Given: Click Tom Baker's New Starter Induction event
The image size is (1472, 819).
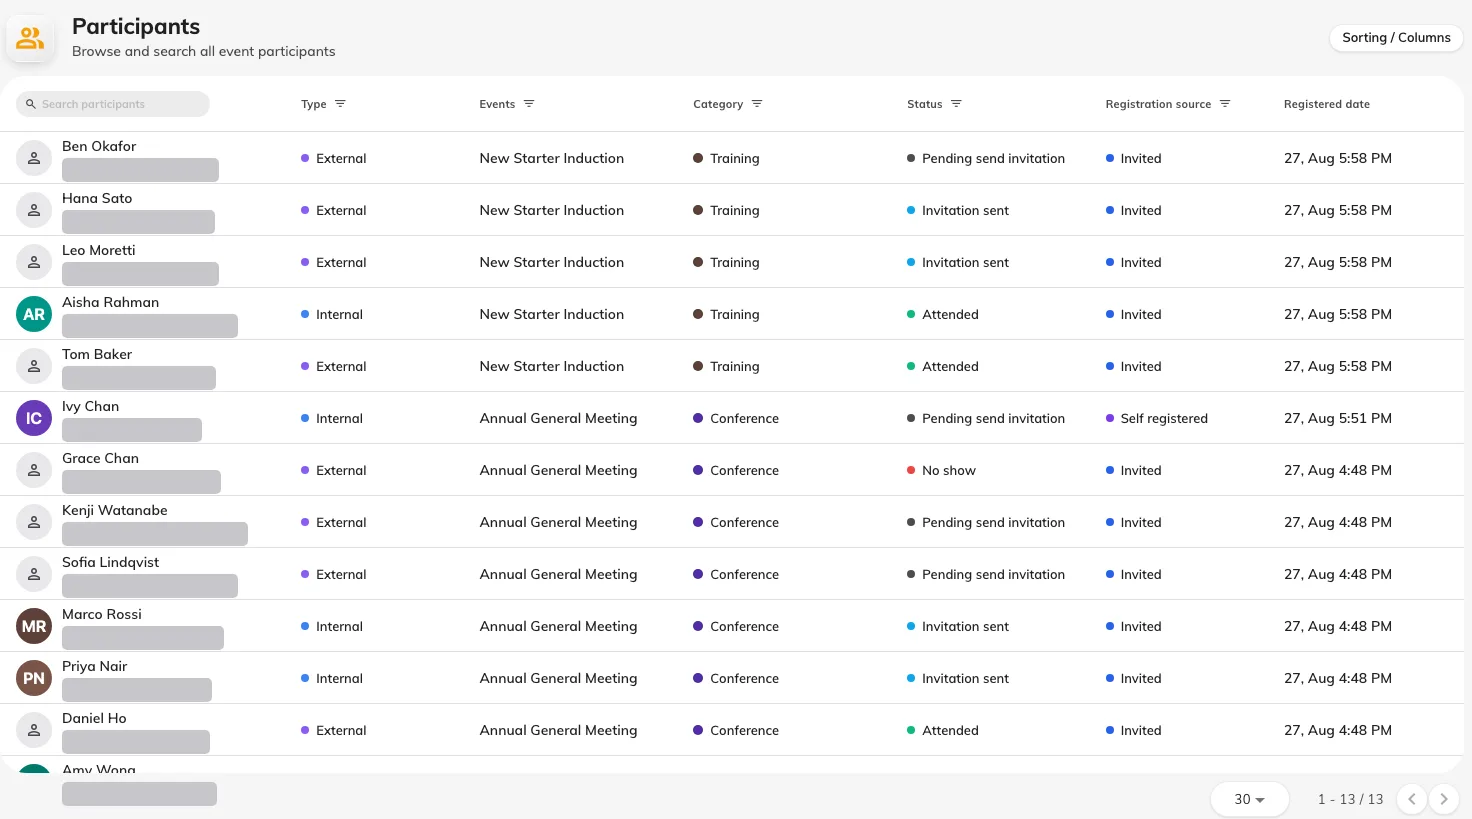Looking at the screenshot, I should [552, 366].
